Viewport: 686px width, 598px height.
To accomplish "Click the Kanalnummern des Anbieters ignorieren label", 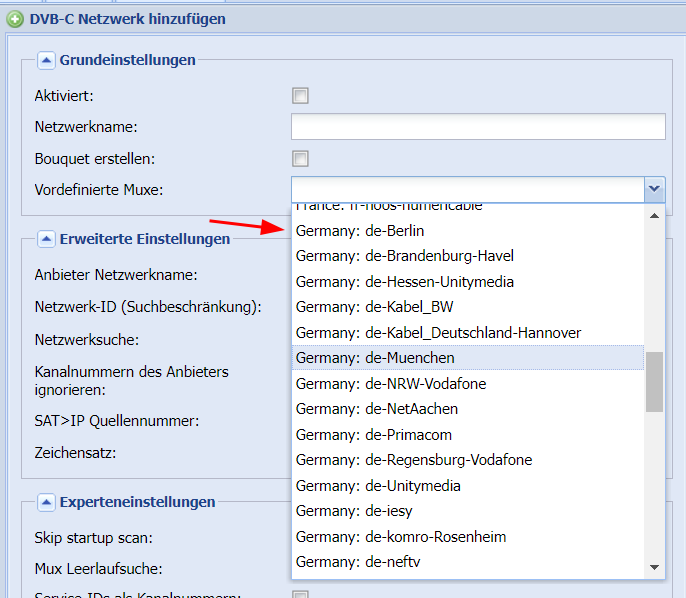I will (131, 381).
